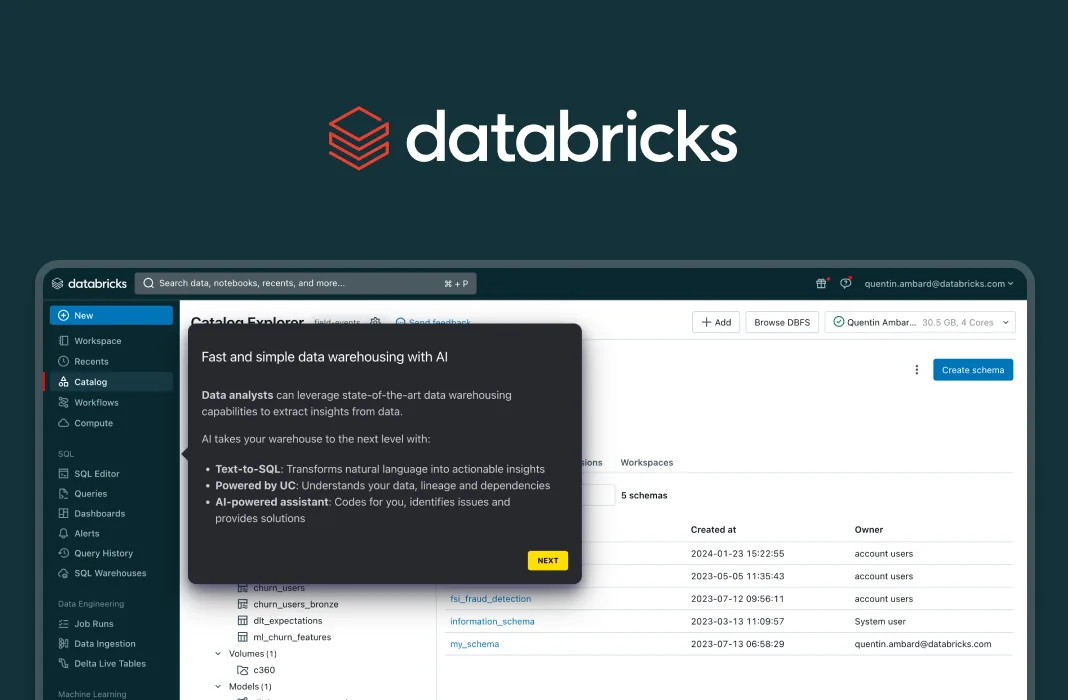Switch to the Workspaces tab
Screen dimensions: 1068x700
pos(646,462)
